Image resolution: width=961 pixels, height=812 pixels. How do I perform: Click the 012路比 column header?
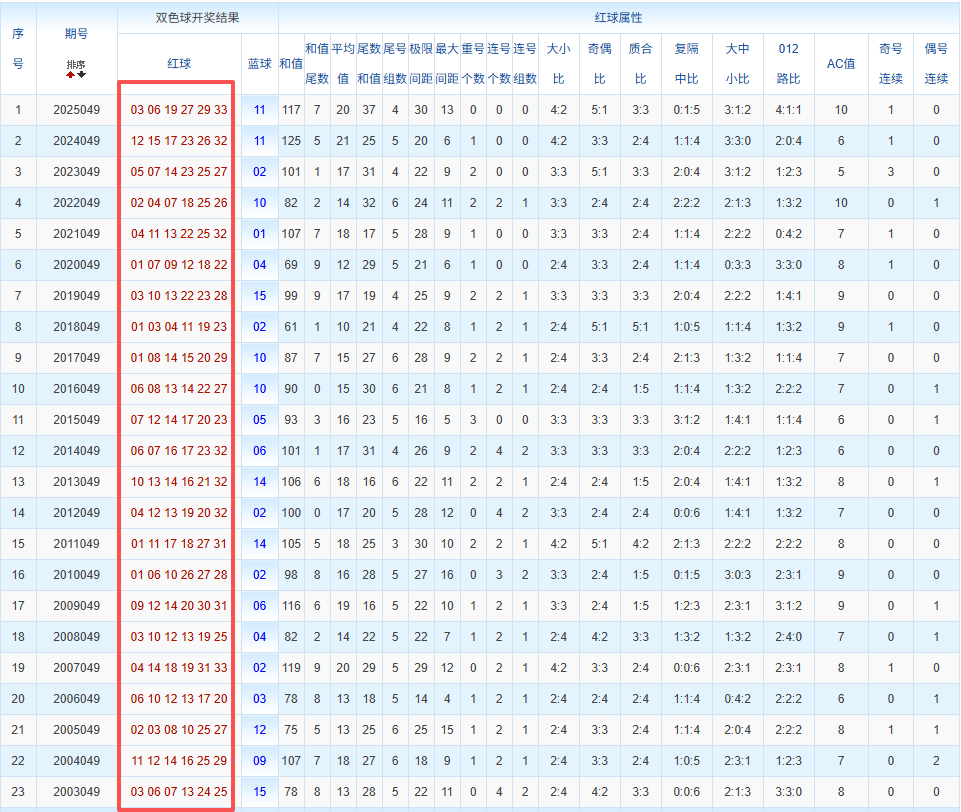(x=789, y=64)
